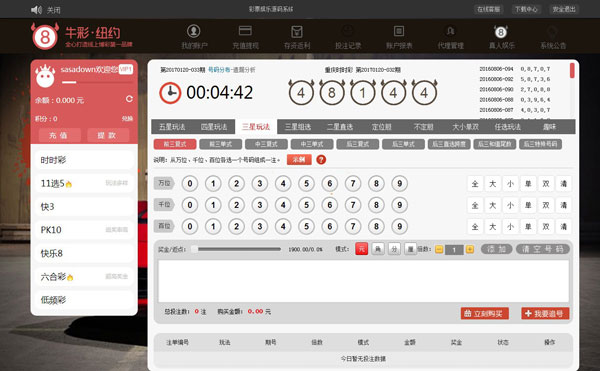Select 厘 currency mode

click(x=410, y=249)
